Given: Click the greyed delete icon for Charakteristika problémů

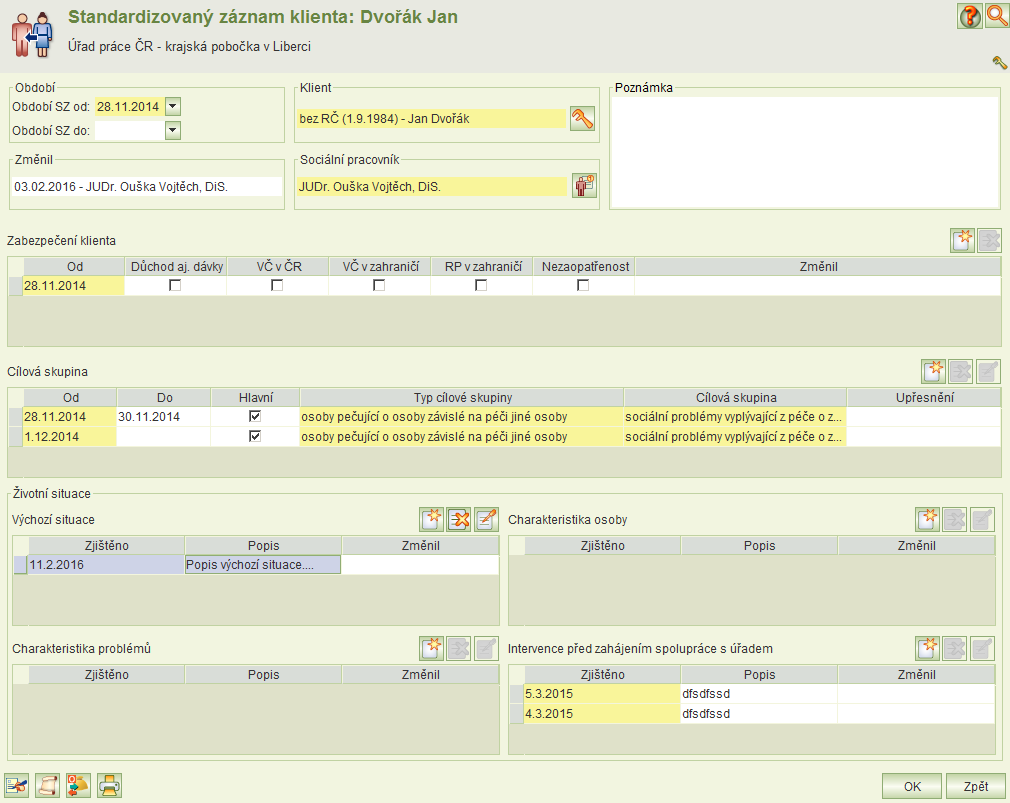Looking at the screenshot, I should (x=459, y=648).
